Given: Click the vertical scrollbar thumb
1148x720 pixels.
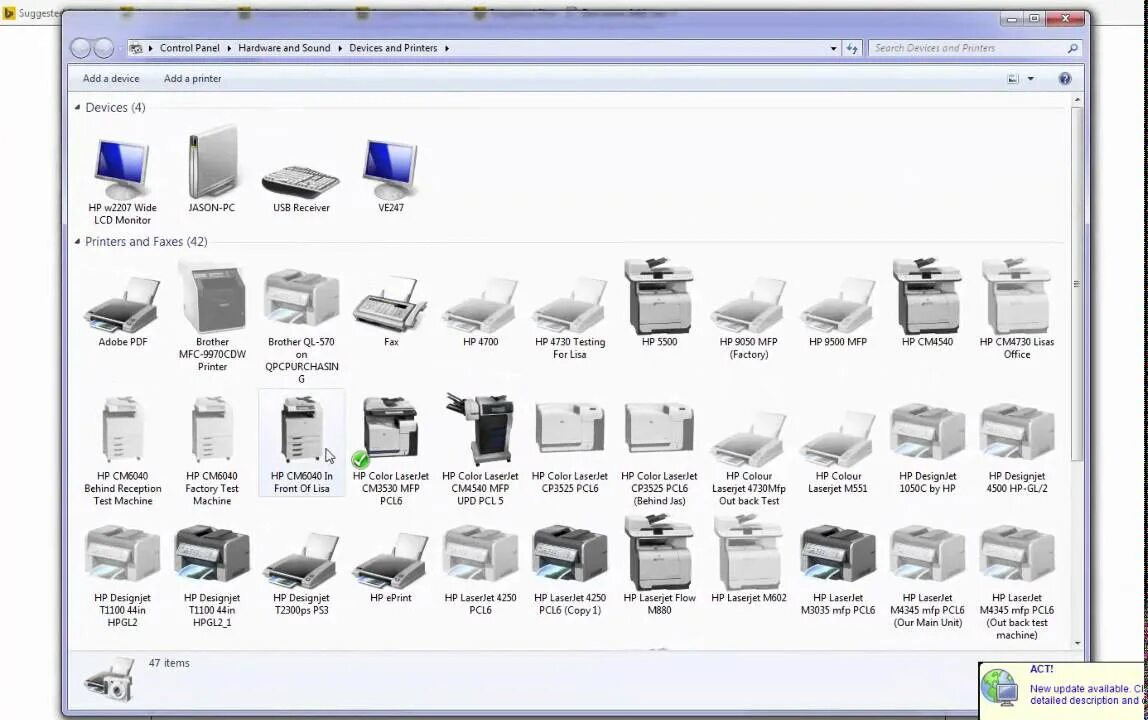Looking at the screenshot, I should pos(1076,284).
